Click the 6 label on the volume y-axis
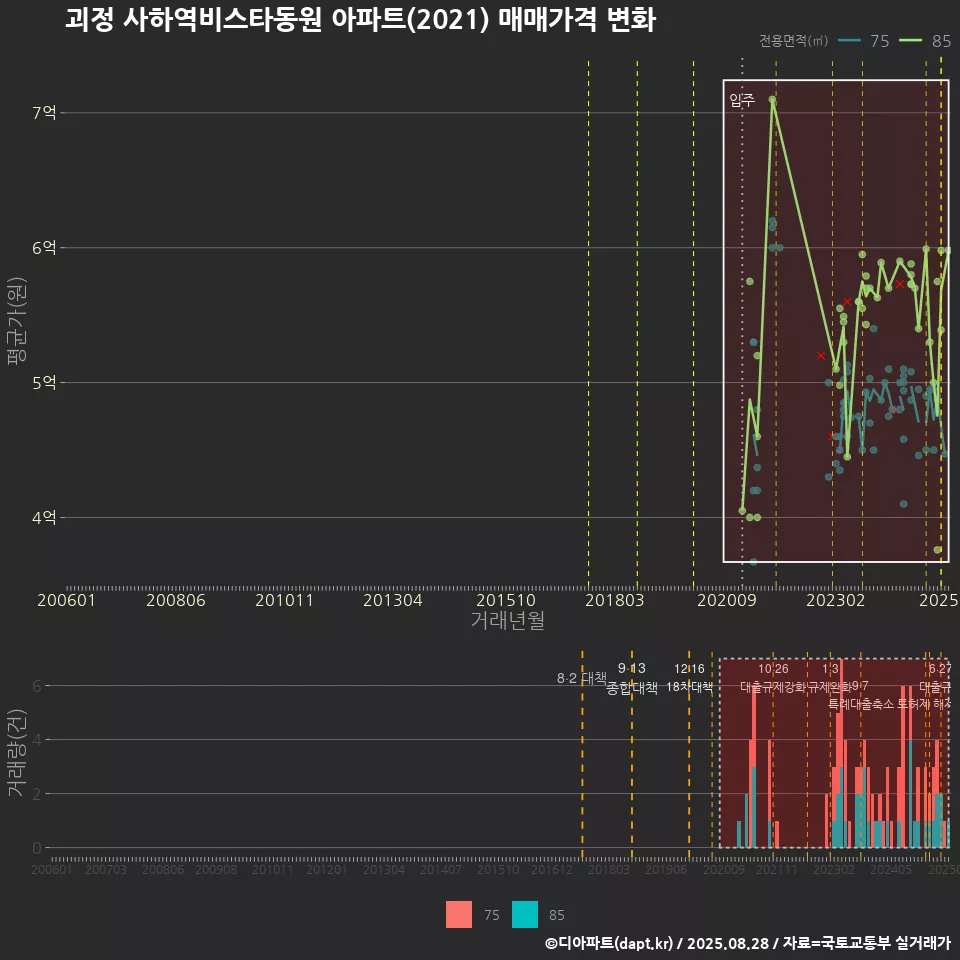This screenshot has width=960, height=960. tap(37, 686)
